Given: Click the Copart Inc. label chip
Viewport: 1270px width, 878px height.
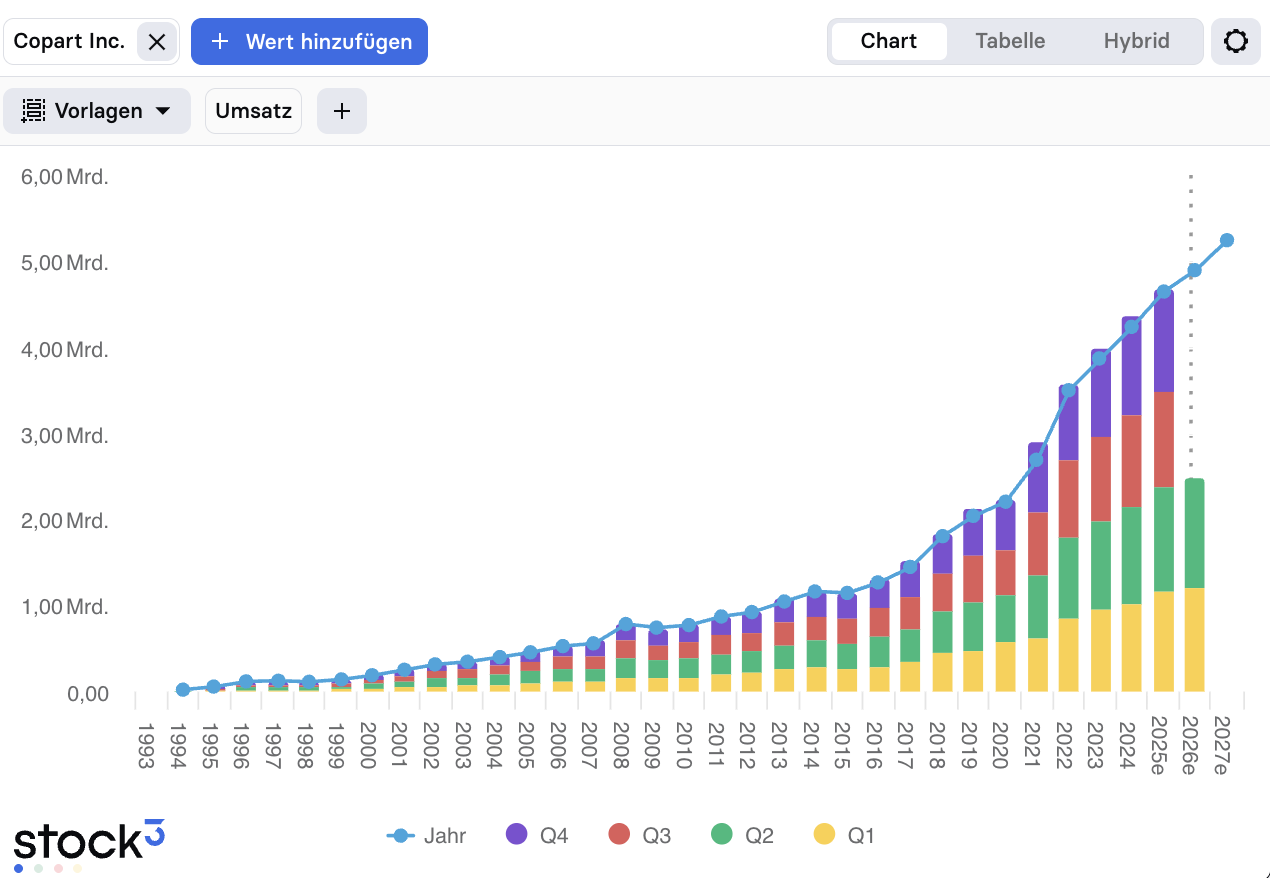Looking at the screenshot, I should pos(70,42).
